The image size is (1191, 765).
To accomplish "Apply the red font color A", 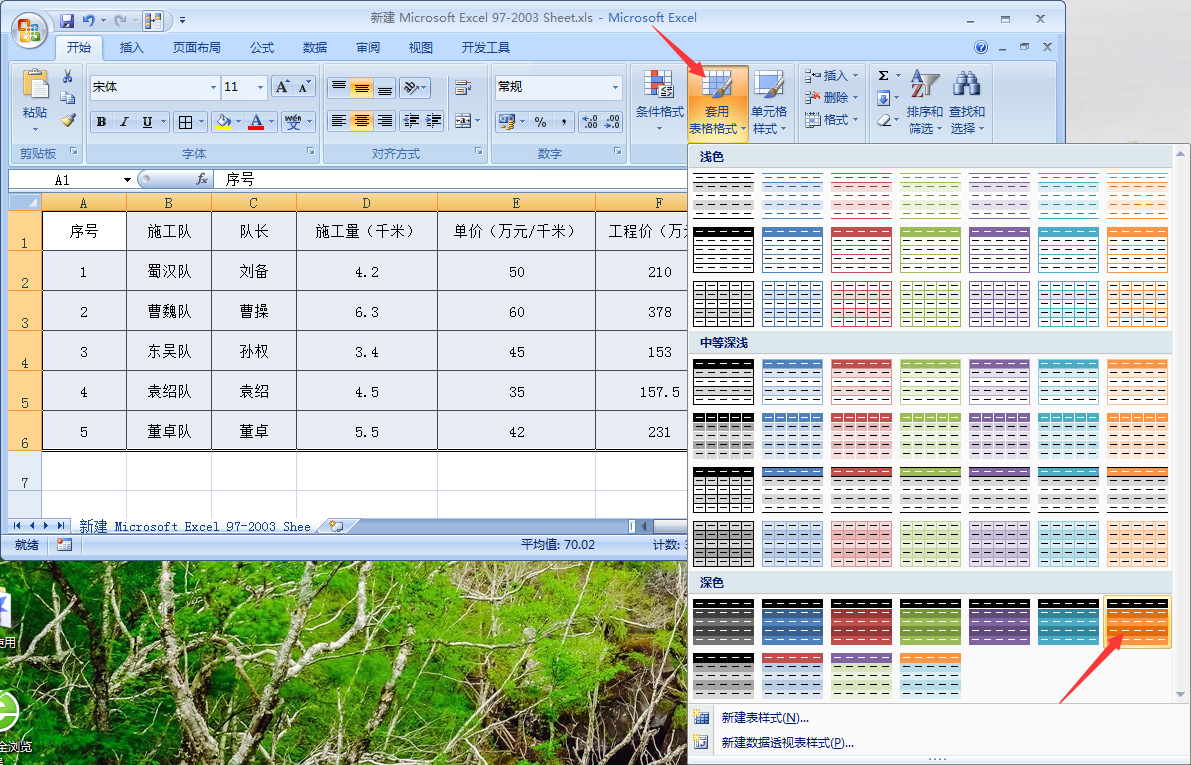I will 256,122.
